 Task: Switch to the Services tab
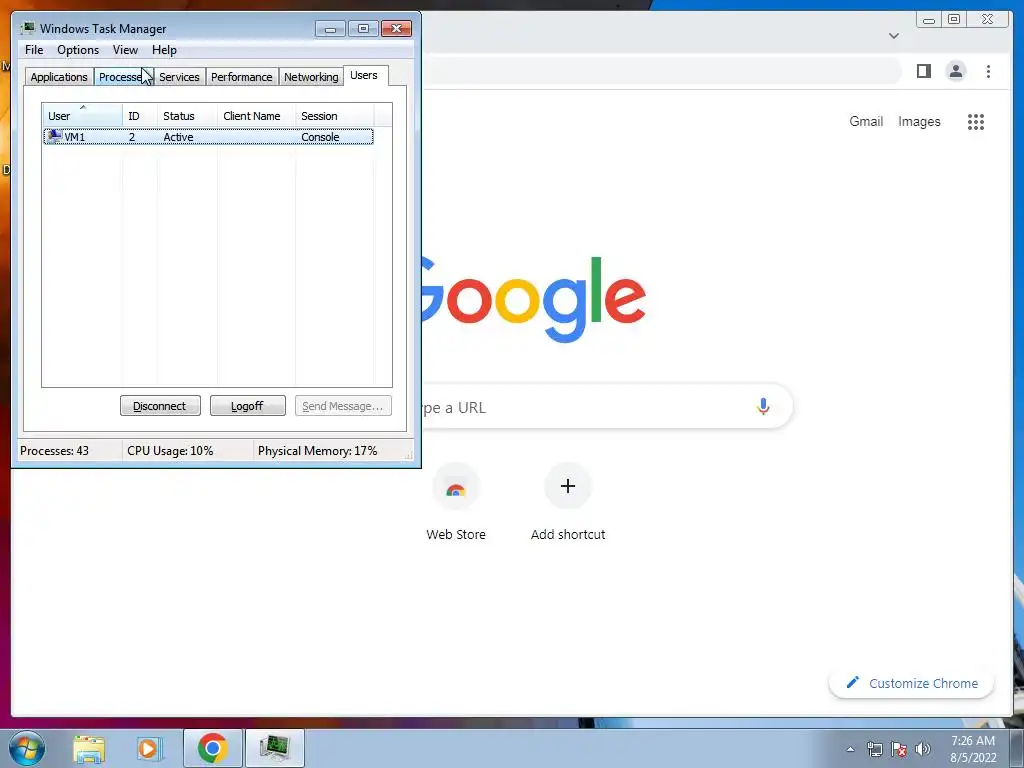point(179,77)
